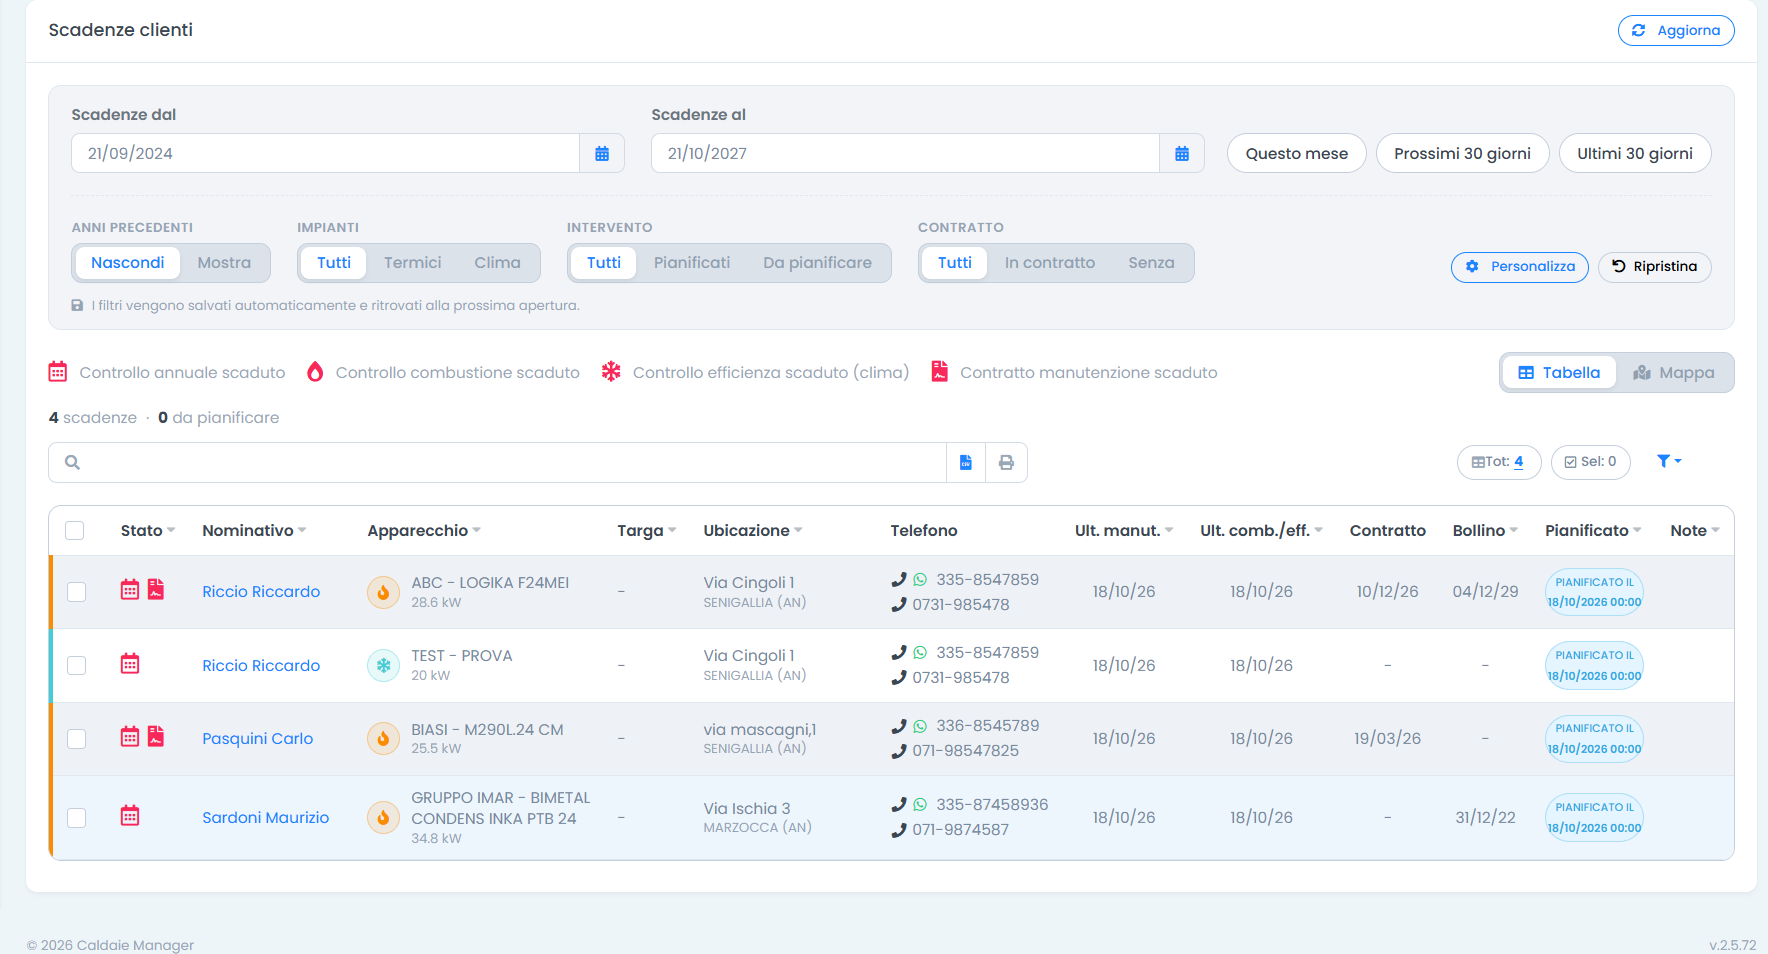Viewport: 1768px width, 954px height.
Task: Click flame icon in Sardoni Maurizio row
Action: coord(383,817)
